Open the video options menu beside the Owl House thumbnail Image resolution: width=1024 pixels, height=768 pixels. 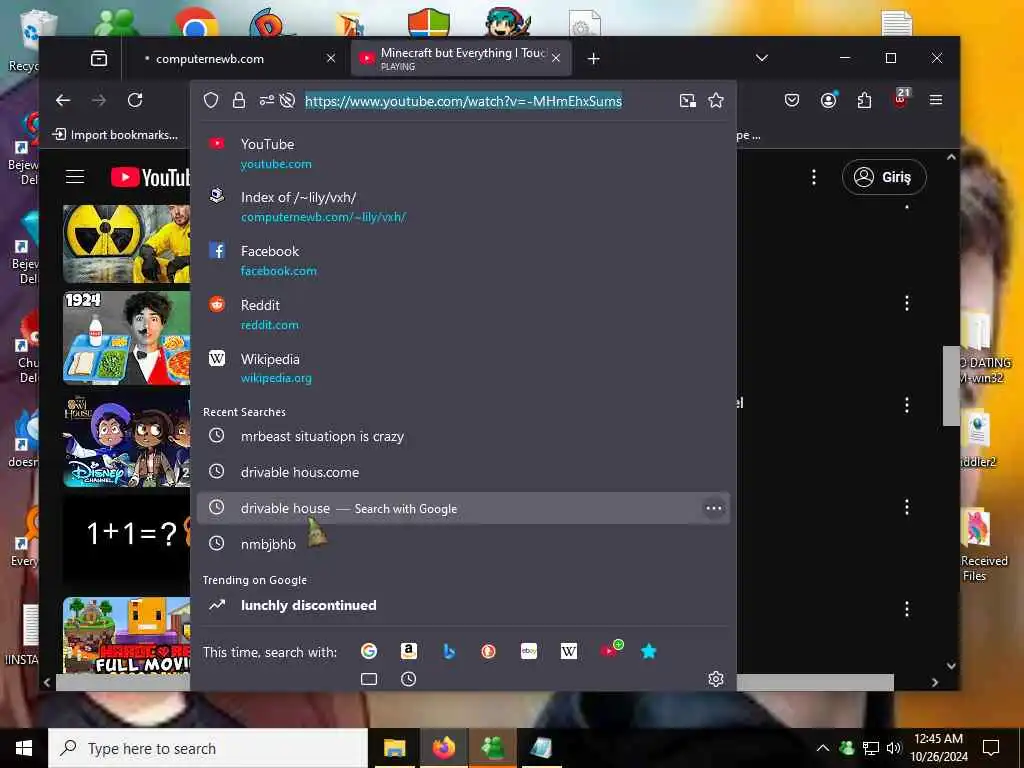(x=906, y=406)
